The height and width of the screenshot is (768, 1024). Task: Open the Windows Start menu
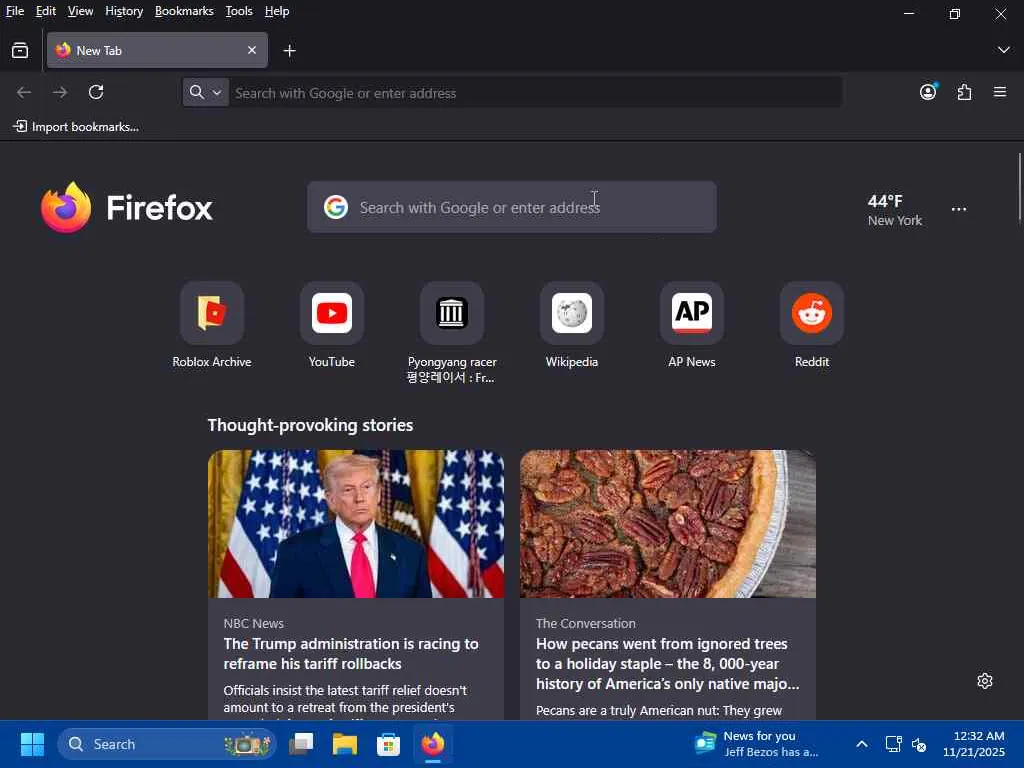[32, 744]
